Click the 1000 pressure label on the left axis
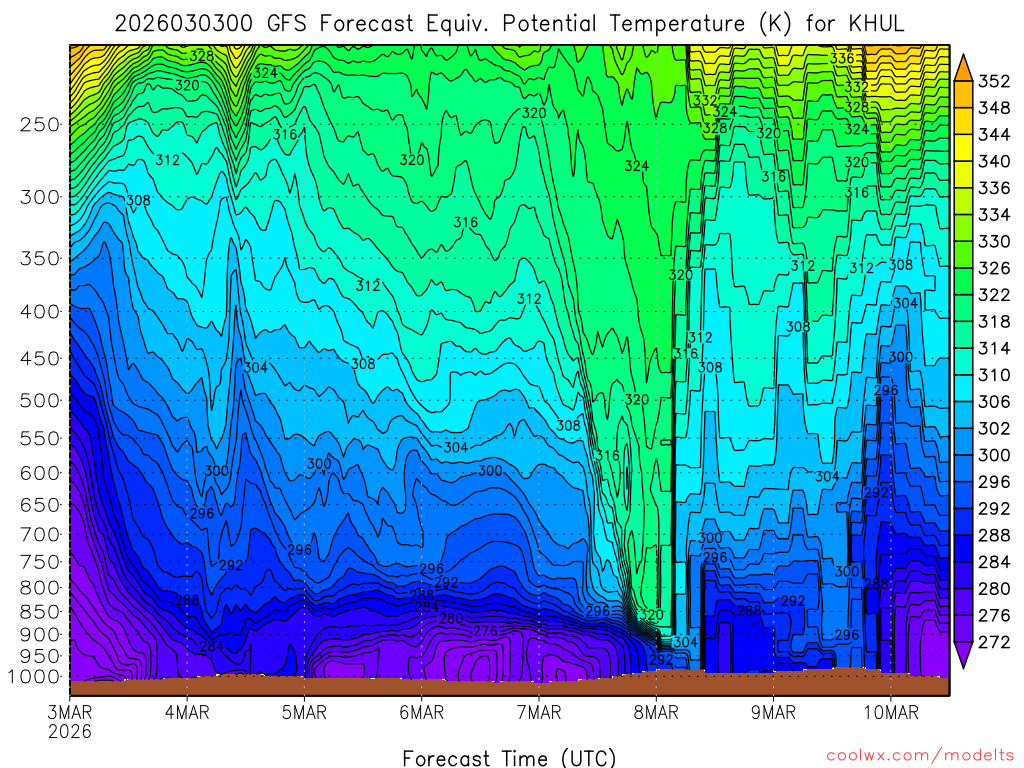1024x768 pixels. [35, 677]
